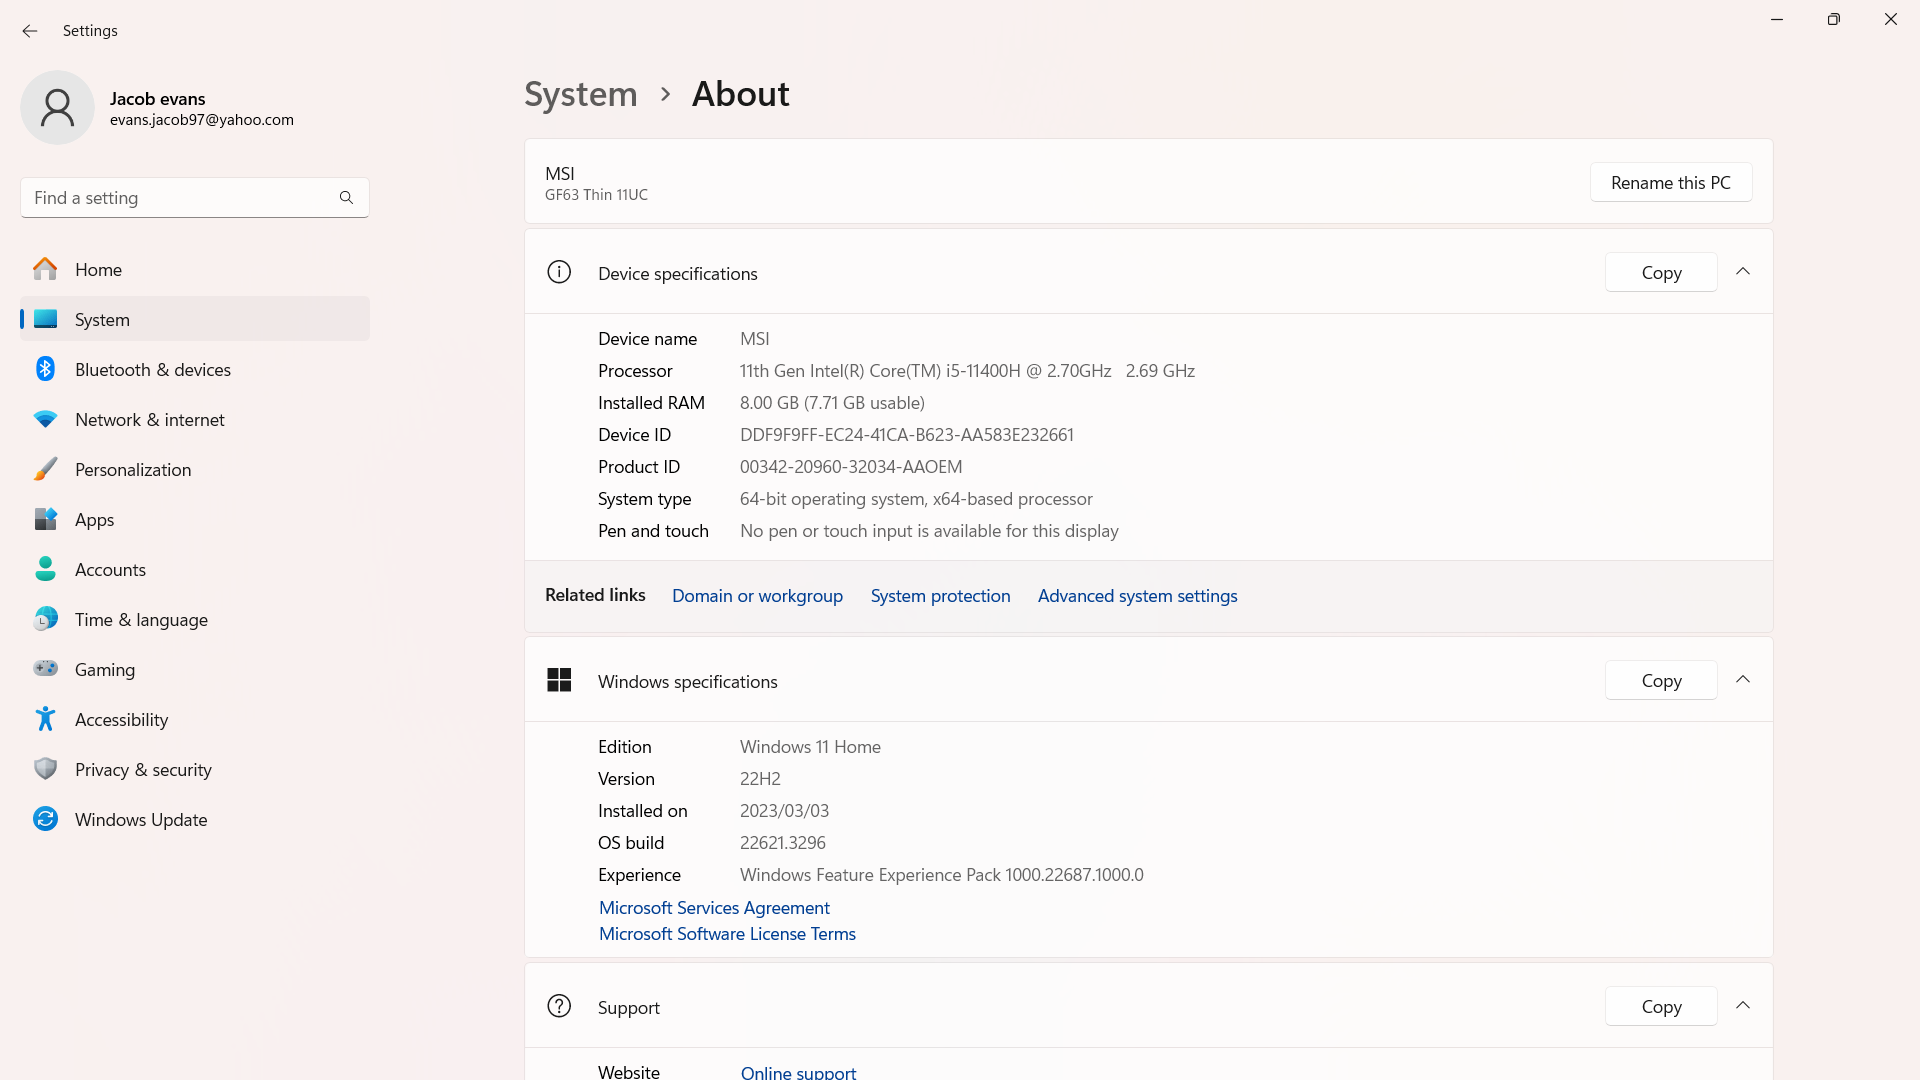Open Privacy shield icon in sidebar
Image resolution: width=1920 pixels, height=1080 pixels.
coord(45,769)
